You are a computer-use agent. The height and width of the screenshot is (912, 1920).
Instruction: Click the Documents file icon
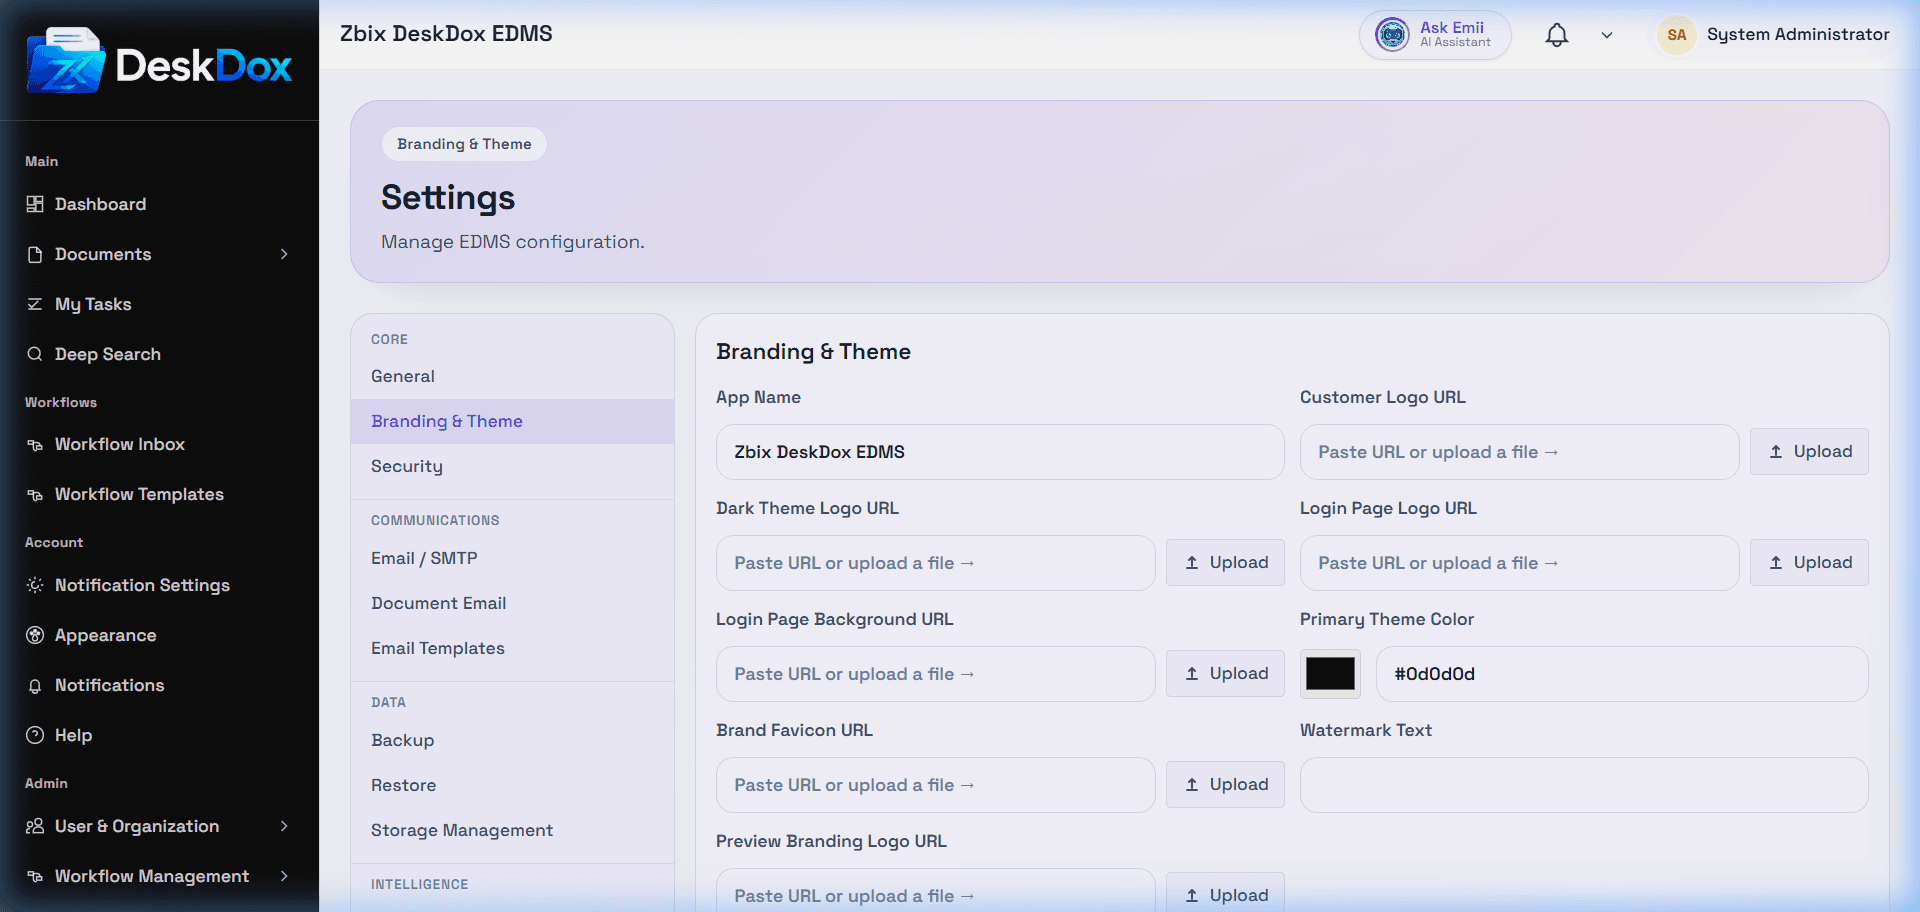pyautogui.click(x=35, y=254)
